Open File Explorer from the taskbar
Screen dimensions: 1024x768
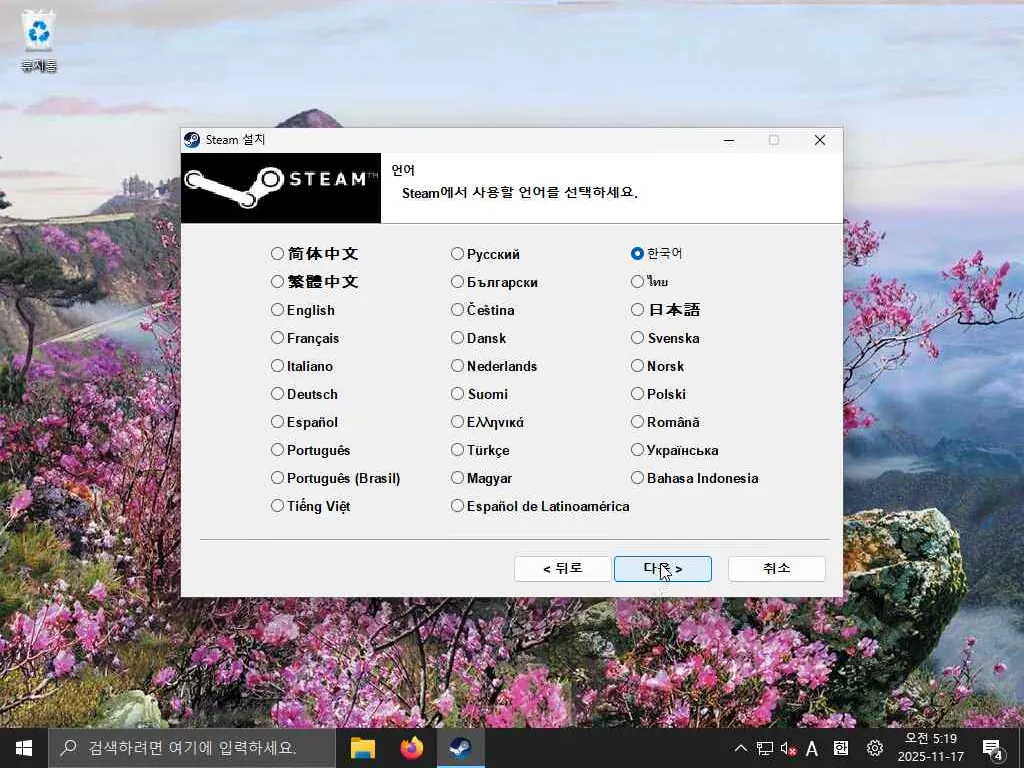(x=363, y=748)
